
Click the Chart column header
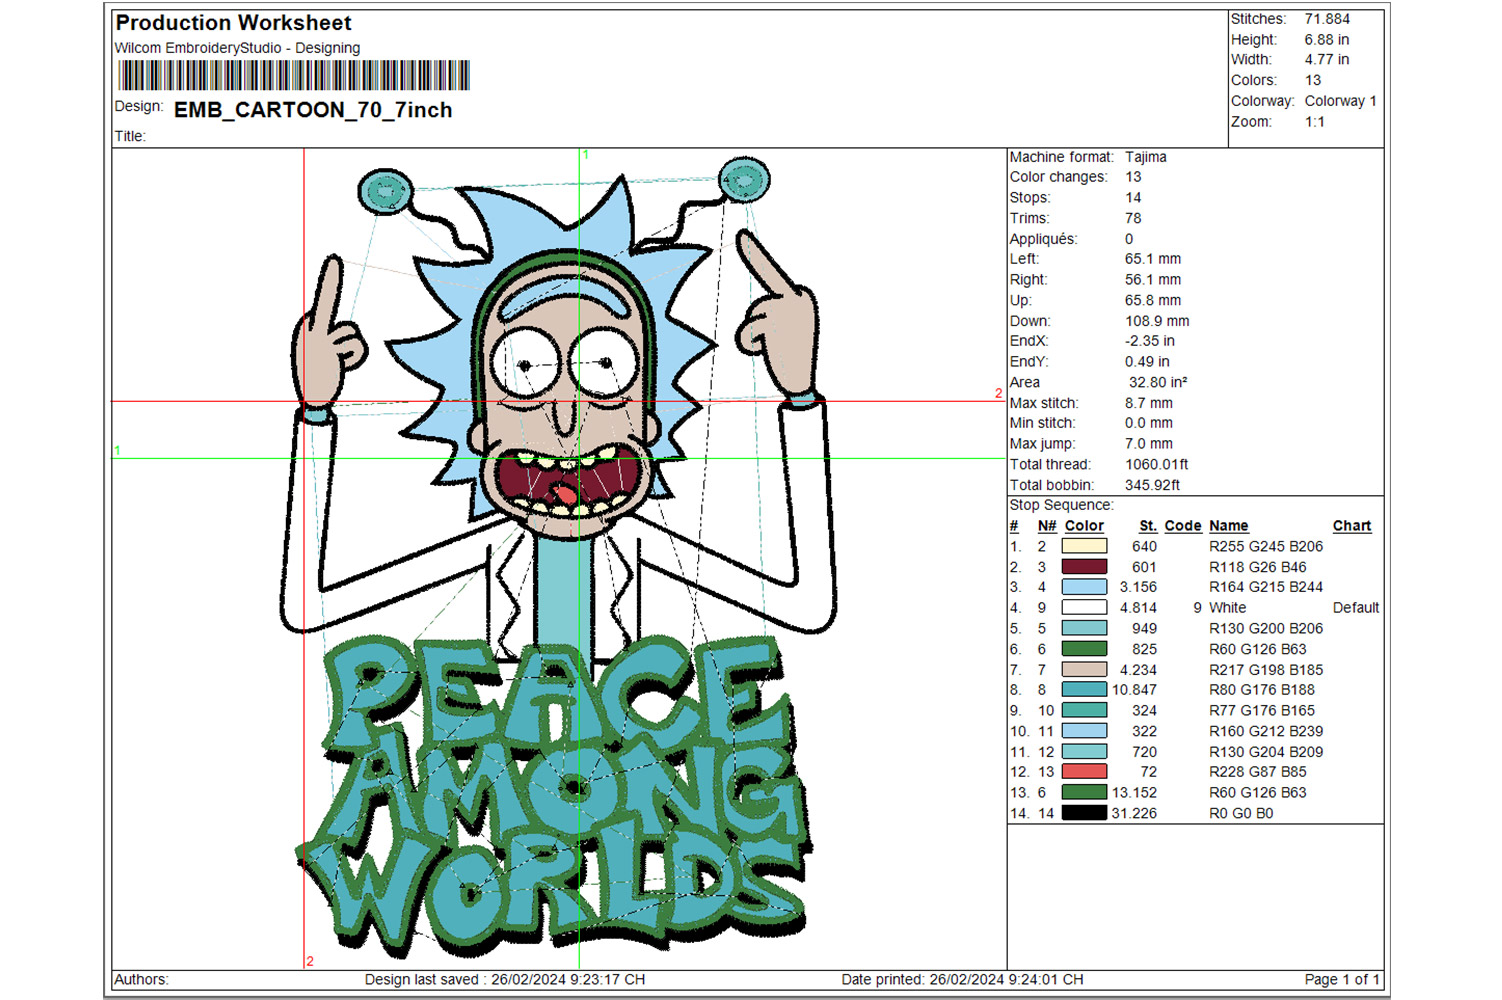1352,526
